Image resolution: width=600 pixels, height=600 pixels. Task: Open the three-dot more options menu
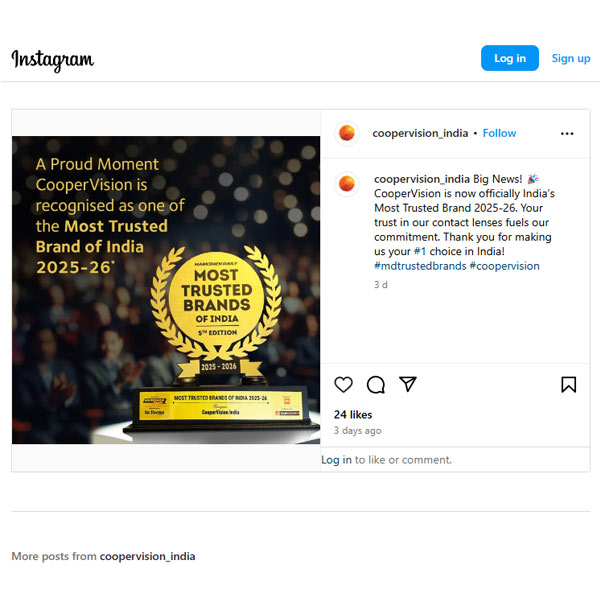point(567,134)
